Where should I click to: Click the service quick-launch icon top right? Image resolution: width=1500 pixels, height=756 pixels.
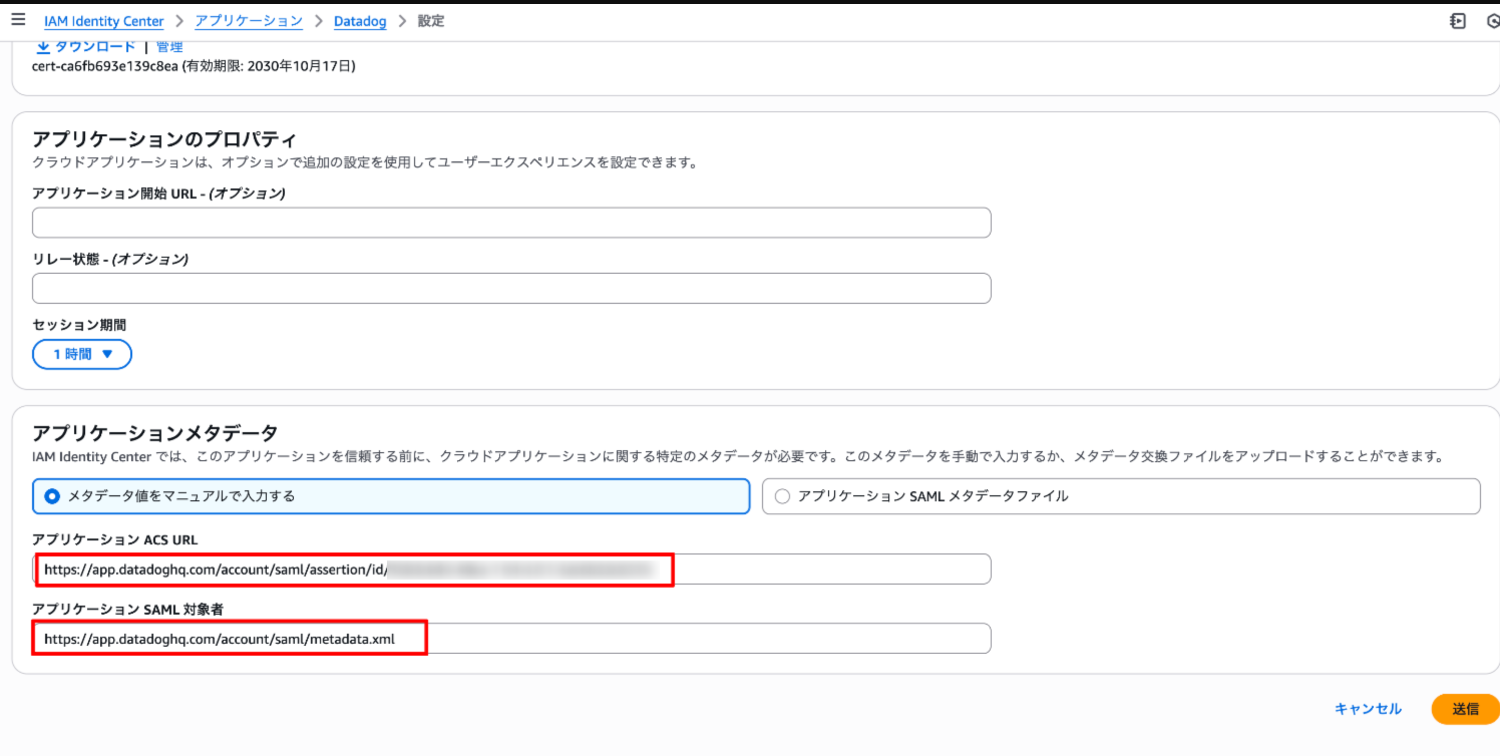1457,20
